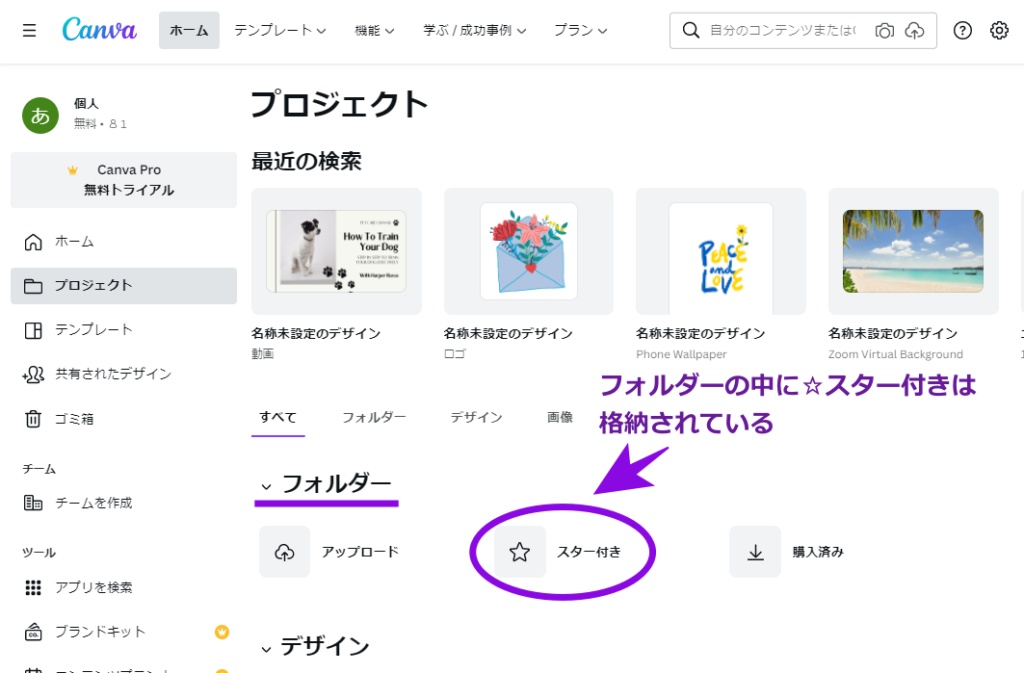The height and width of the screenshot is (673, 1024).
Task: Click the ホーム house icon in sidebar
Action: pyautogui.click(x=33, y=242)
